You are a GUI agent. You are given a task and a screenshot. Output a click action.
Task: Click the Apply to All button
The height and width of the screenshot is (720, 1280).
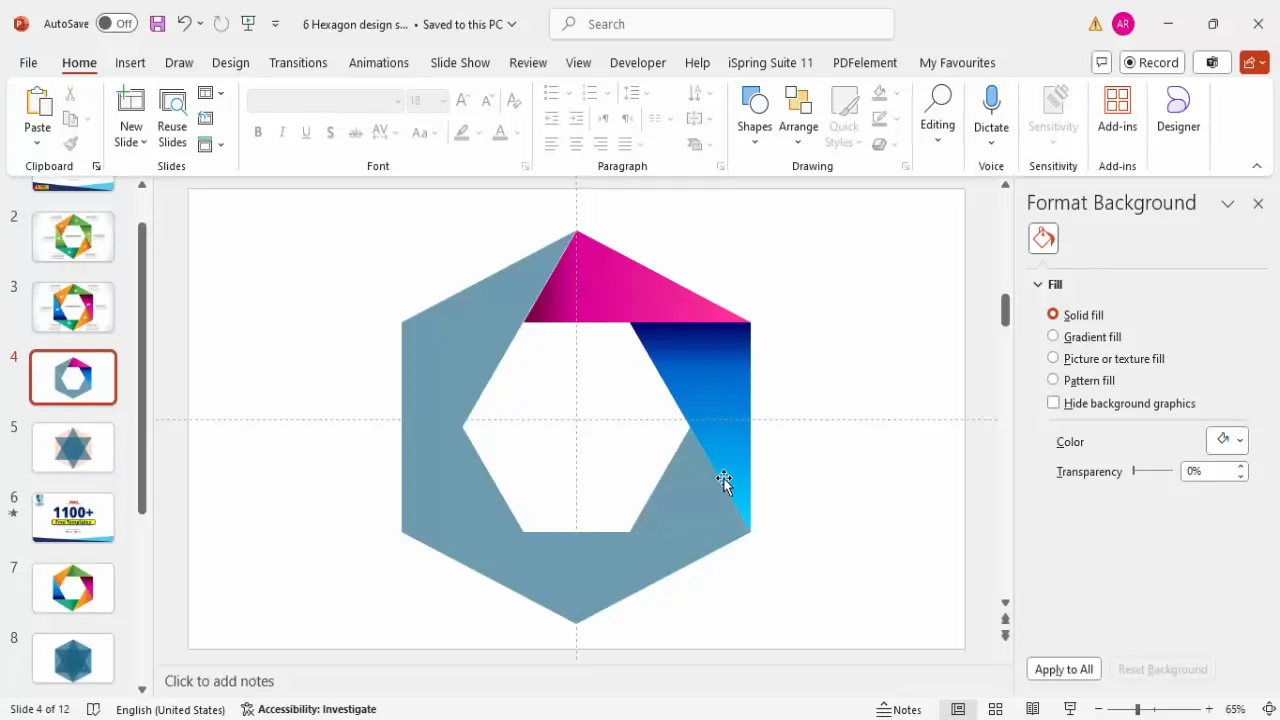tap(1064, 669)
